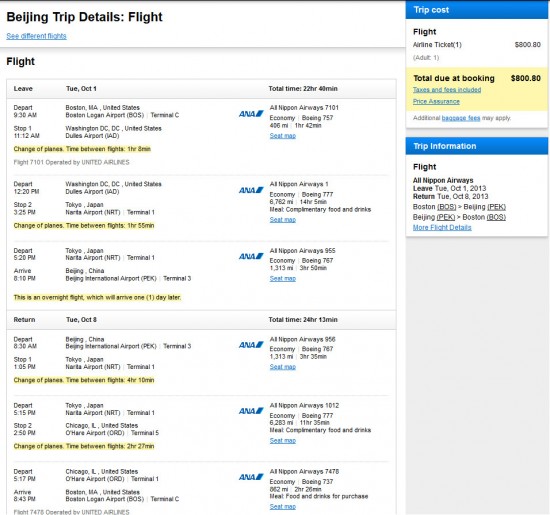Screen dimensions: 550x515
Task: Click the 'Tue, Oct 1' leave date
Action: (81, 89)
